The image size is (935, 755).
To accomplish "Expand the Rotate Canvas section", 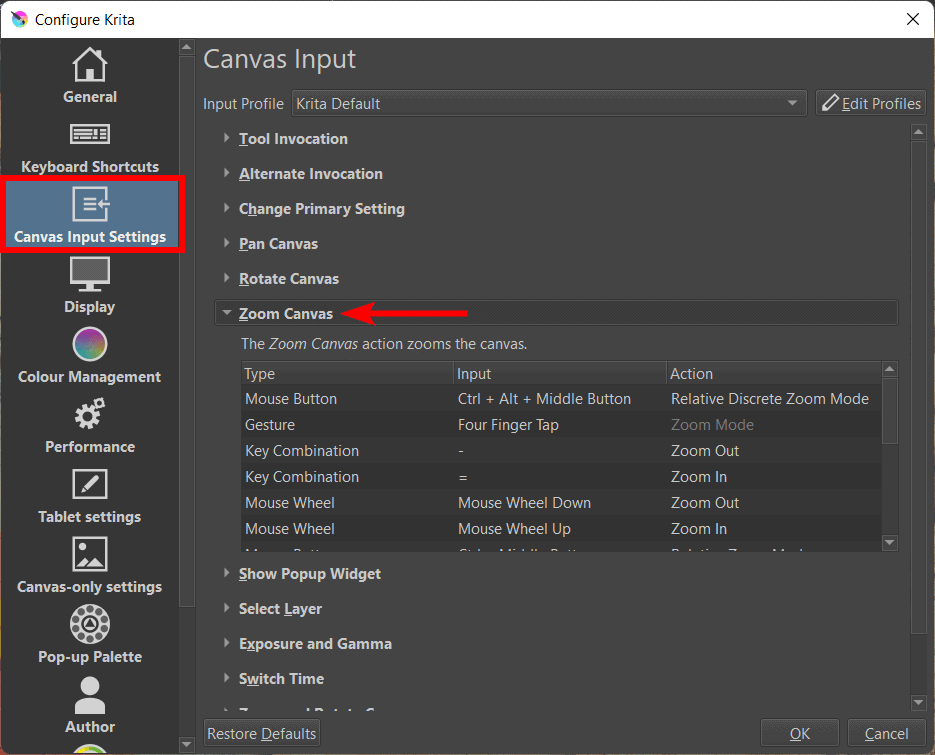I will (289, 278).
